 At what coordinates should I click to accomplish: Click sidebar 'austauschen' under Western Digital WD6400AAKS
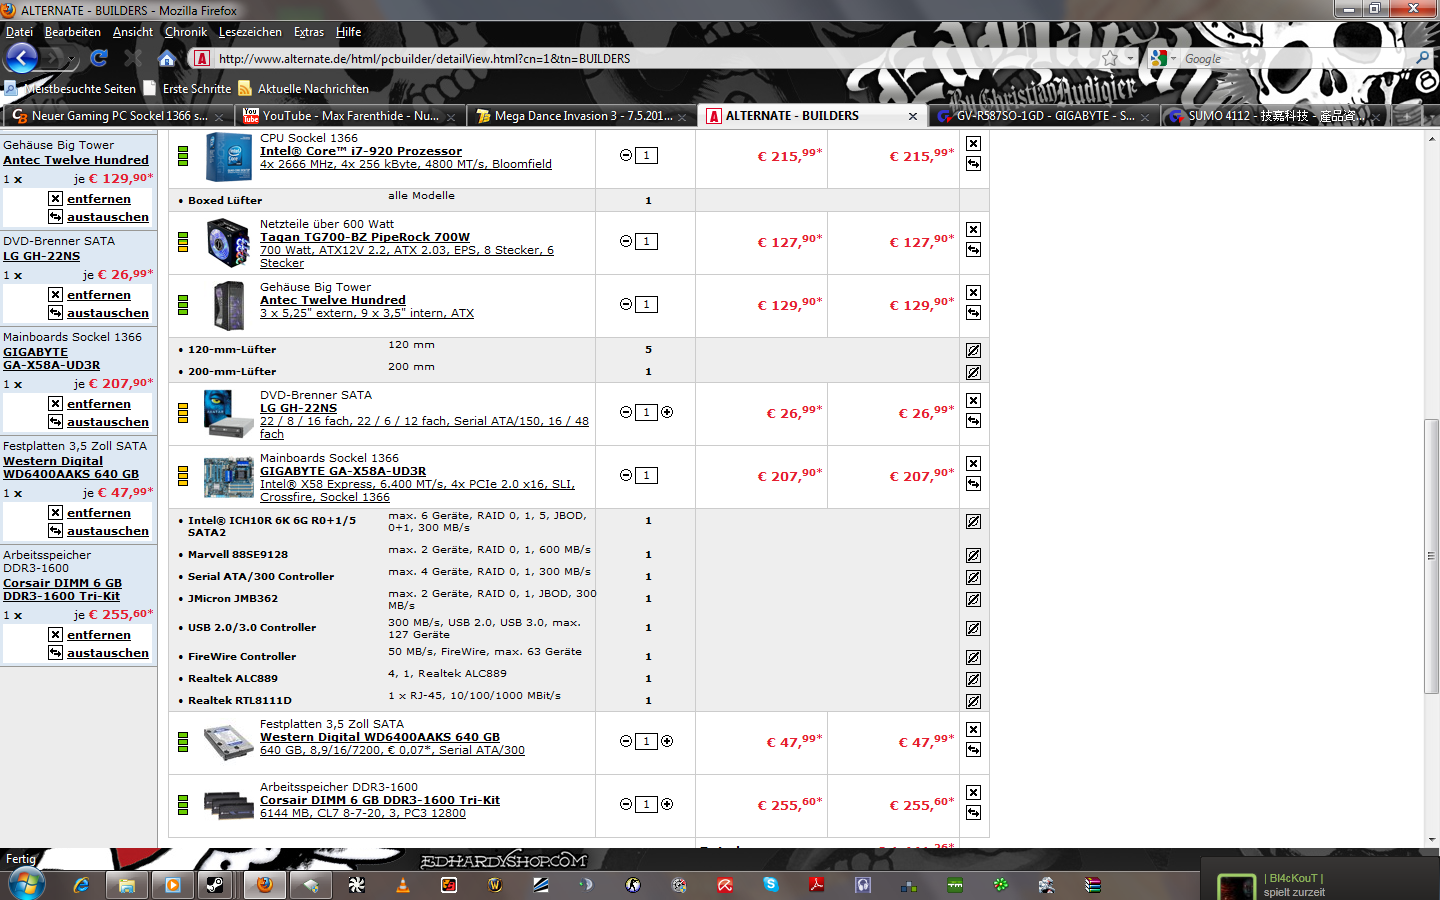tap(108, 531)
